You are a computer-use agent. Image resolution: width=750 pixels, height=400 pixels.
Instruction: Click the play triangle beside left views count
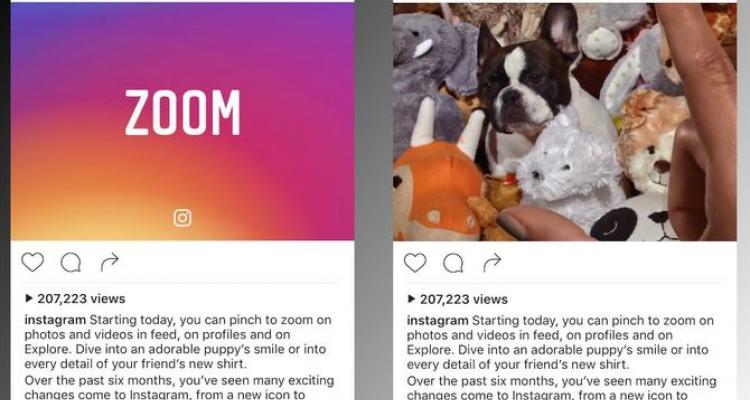click(x=29, y=299)
